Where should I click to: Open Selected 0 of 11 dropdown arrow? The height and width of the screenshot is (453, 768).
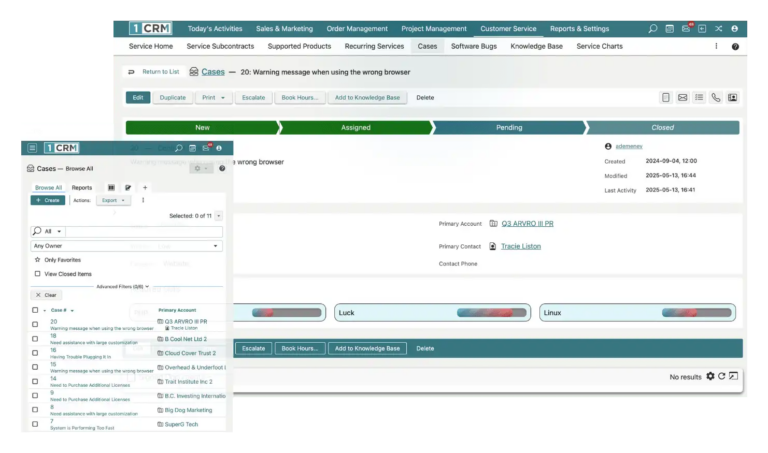pos(219,215)
